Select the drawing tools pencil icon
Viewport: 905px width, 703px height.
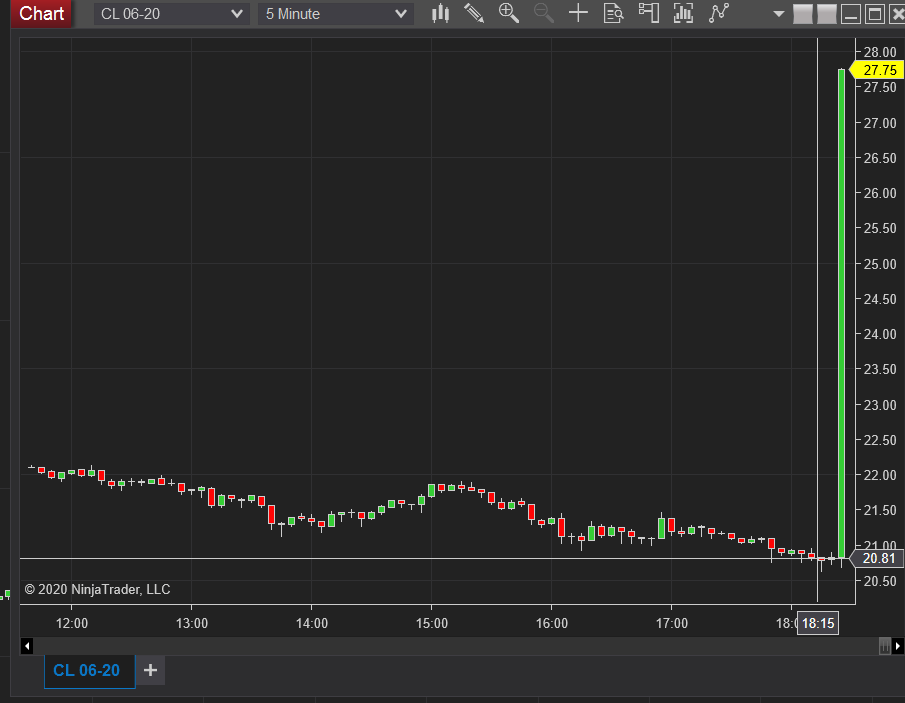pyautogui.click(x=474, y=13)
